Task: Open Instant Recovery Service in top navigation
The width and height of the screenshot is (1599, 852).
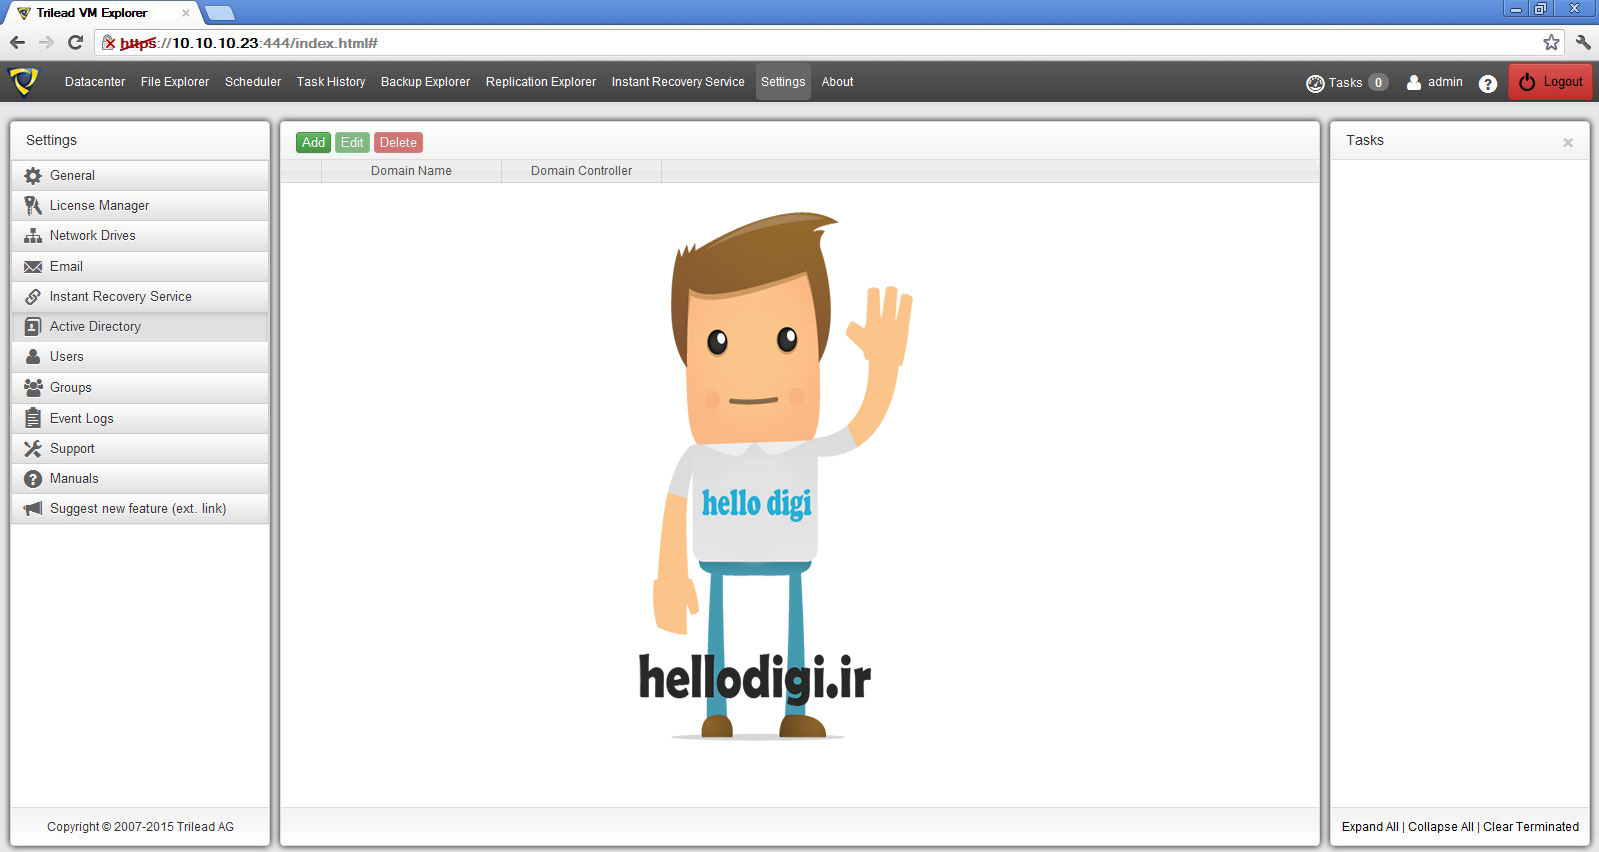Action: click(678, 82)
